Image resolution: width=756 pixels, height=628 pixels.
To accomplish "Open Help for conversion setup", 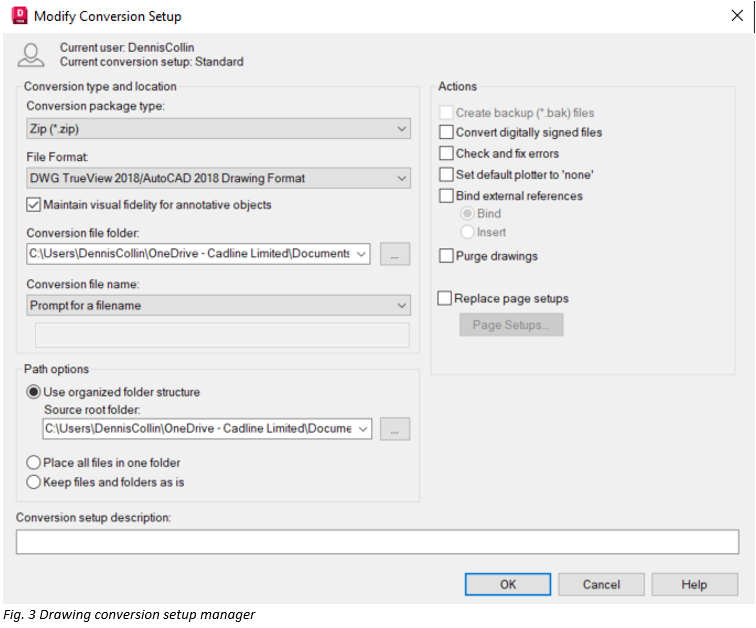I will [694, 585].
